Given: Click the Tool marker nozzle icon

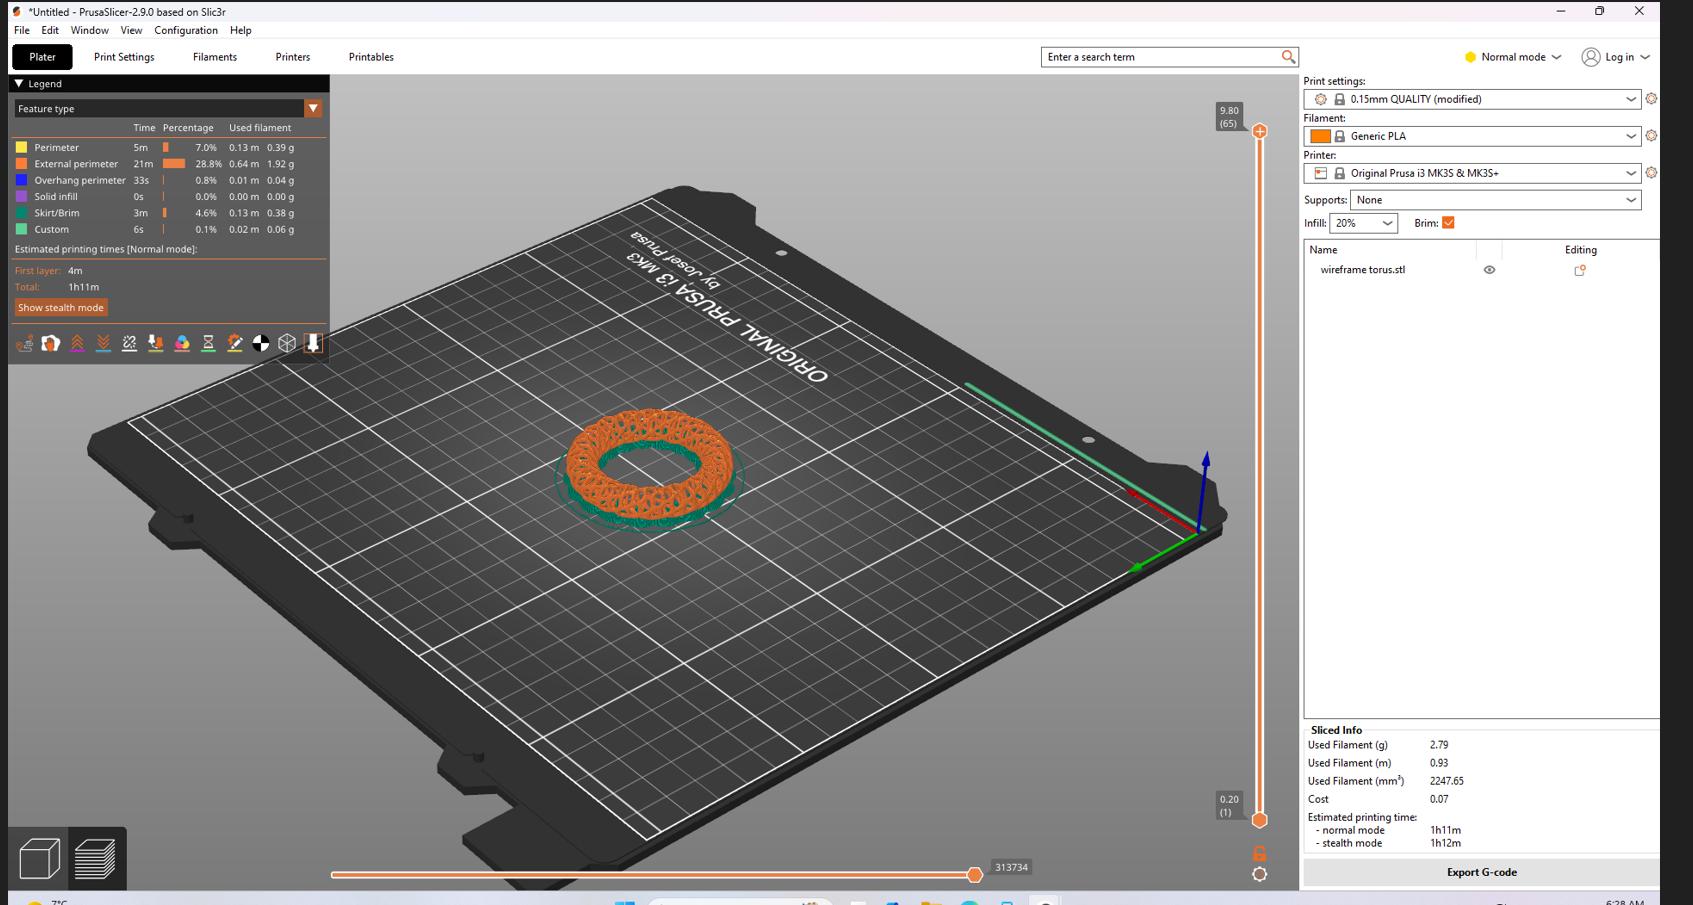Looking at the screenshot, I should (313, 343).
